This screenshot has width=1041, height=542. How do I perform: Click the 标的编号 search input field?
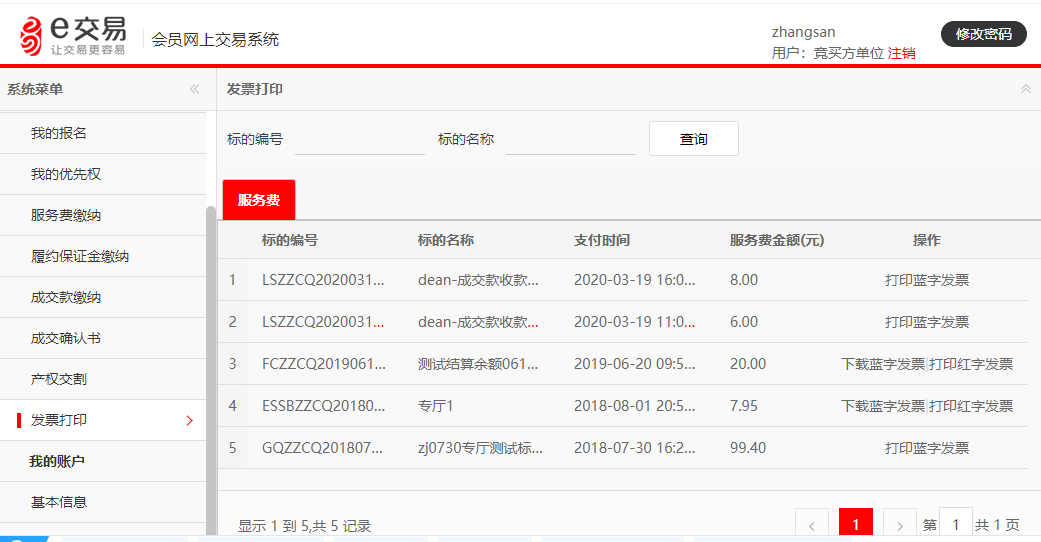[360, 139]
